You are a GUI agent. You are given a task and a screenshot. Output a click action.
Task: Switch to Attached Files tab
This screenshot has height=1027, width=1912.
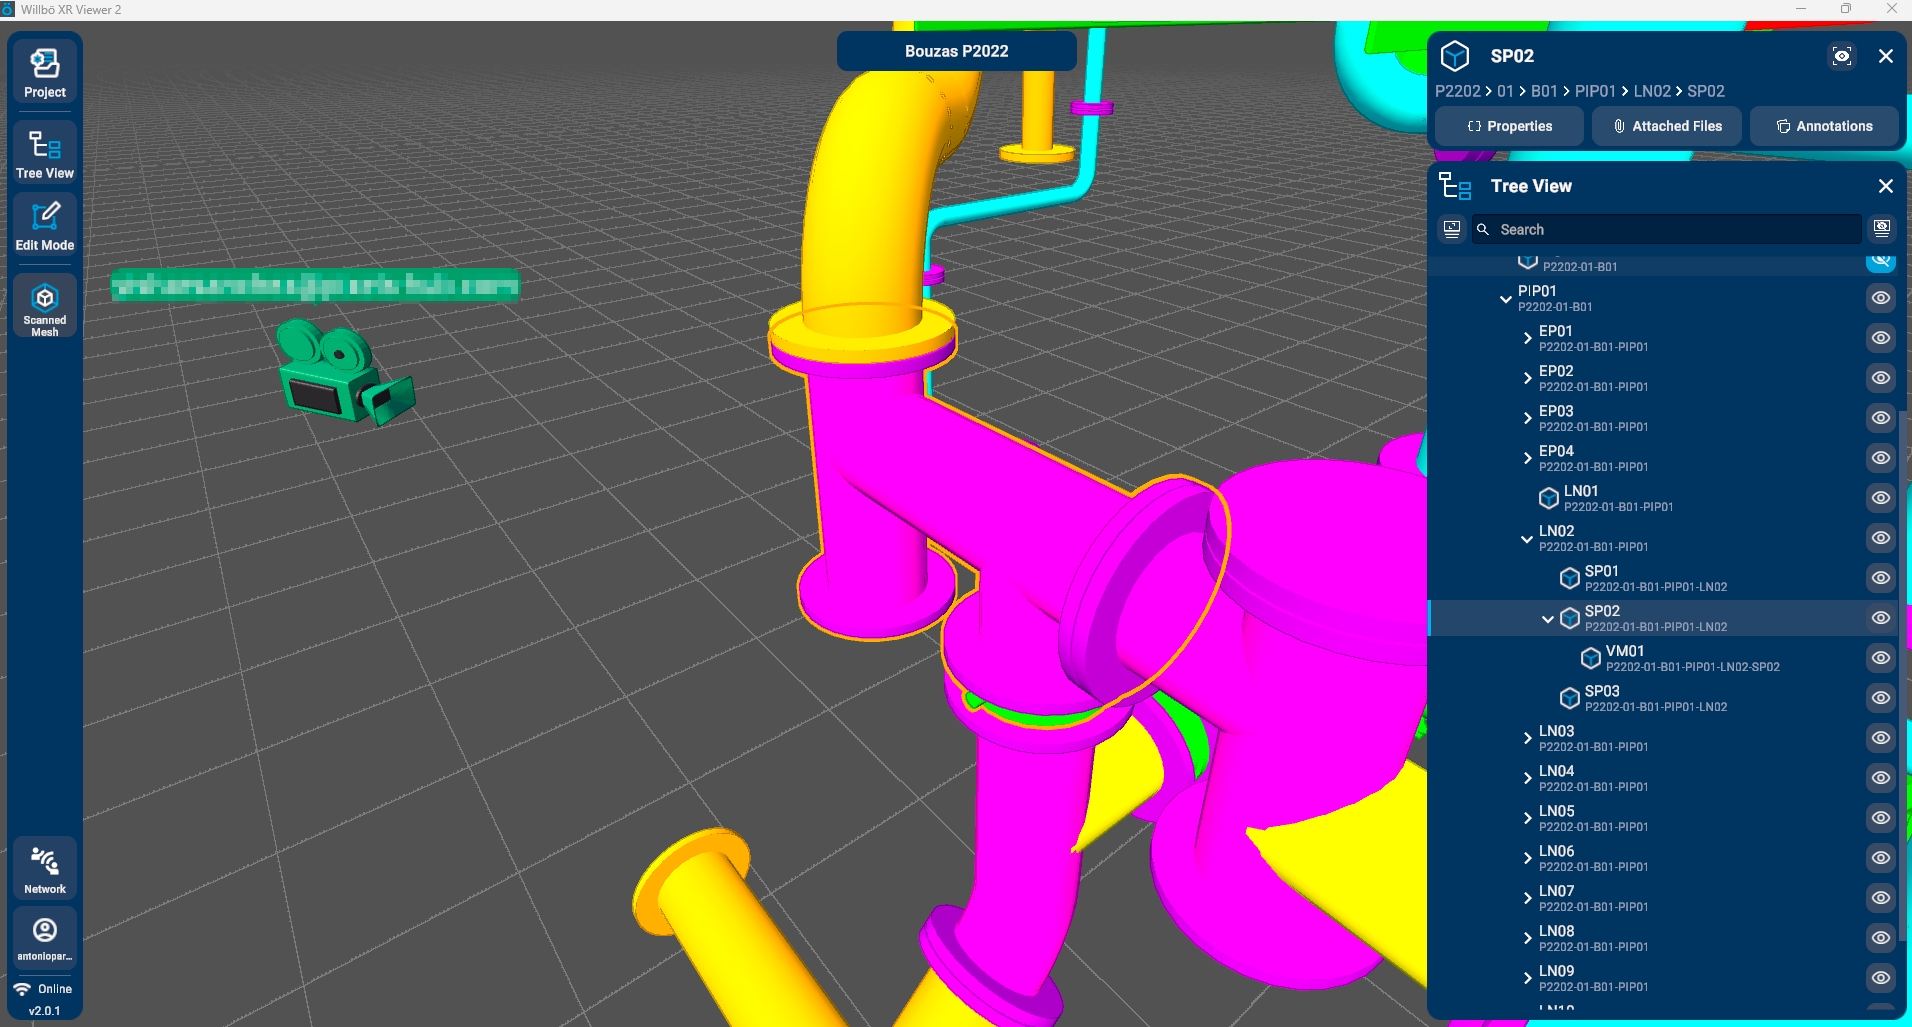[x=1667, y=126]
